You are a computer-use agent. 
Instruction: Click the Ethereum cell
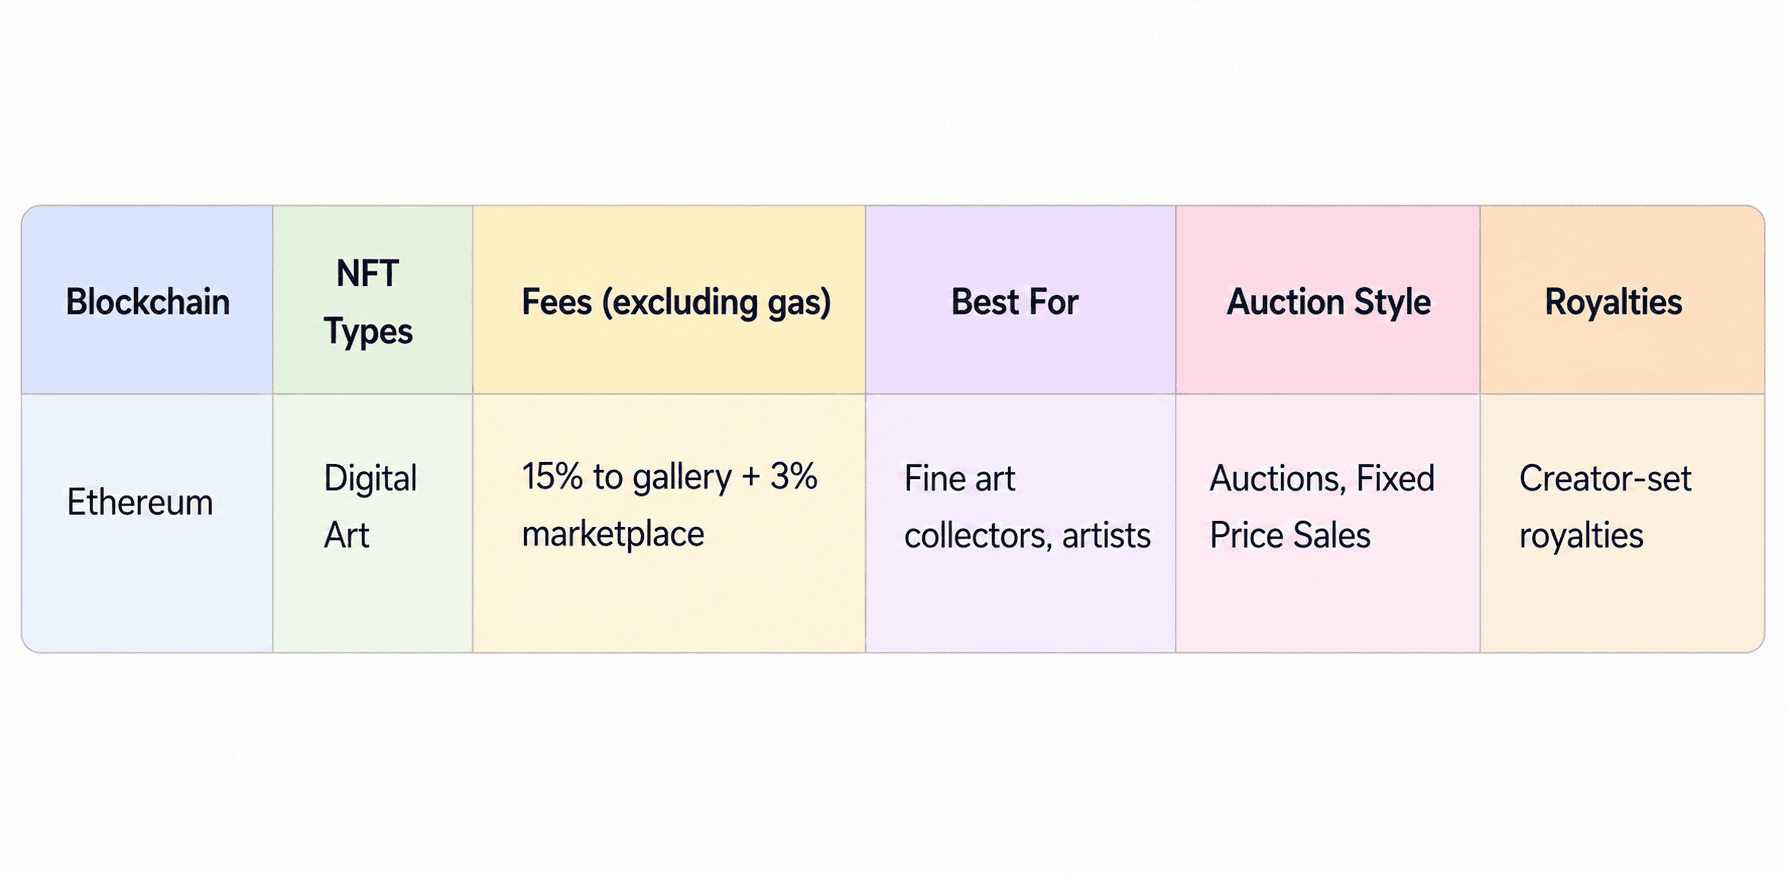click(147, 523)
